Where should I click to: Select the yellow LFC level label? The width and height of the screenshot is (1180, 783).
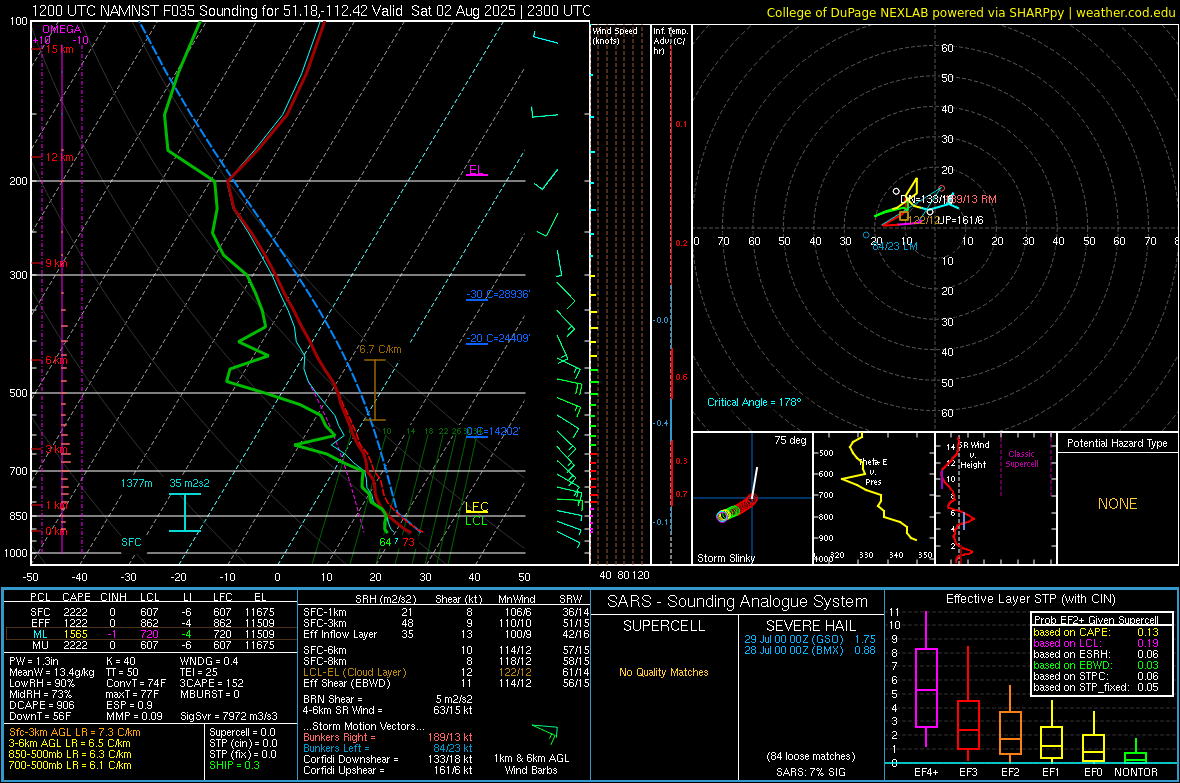[476, 507]
